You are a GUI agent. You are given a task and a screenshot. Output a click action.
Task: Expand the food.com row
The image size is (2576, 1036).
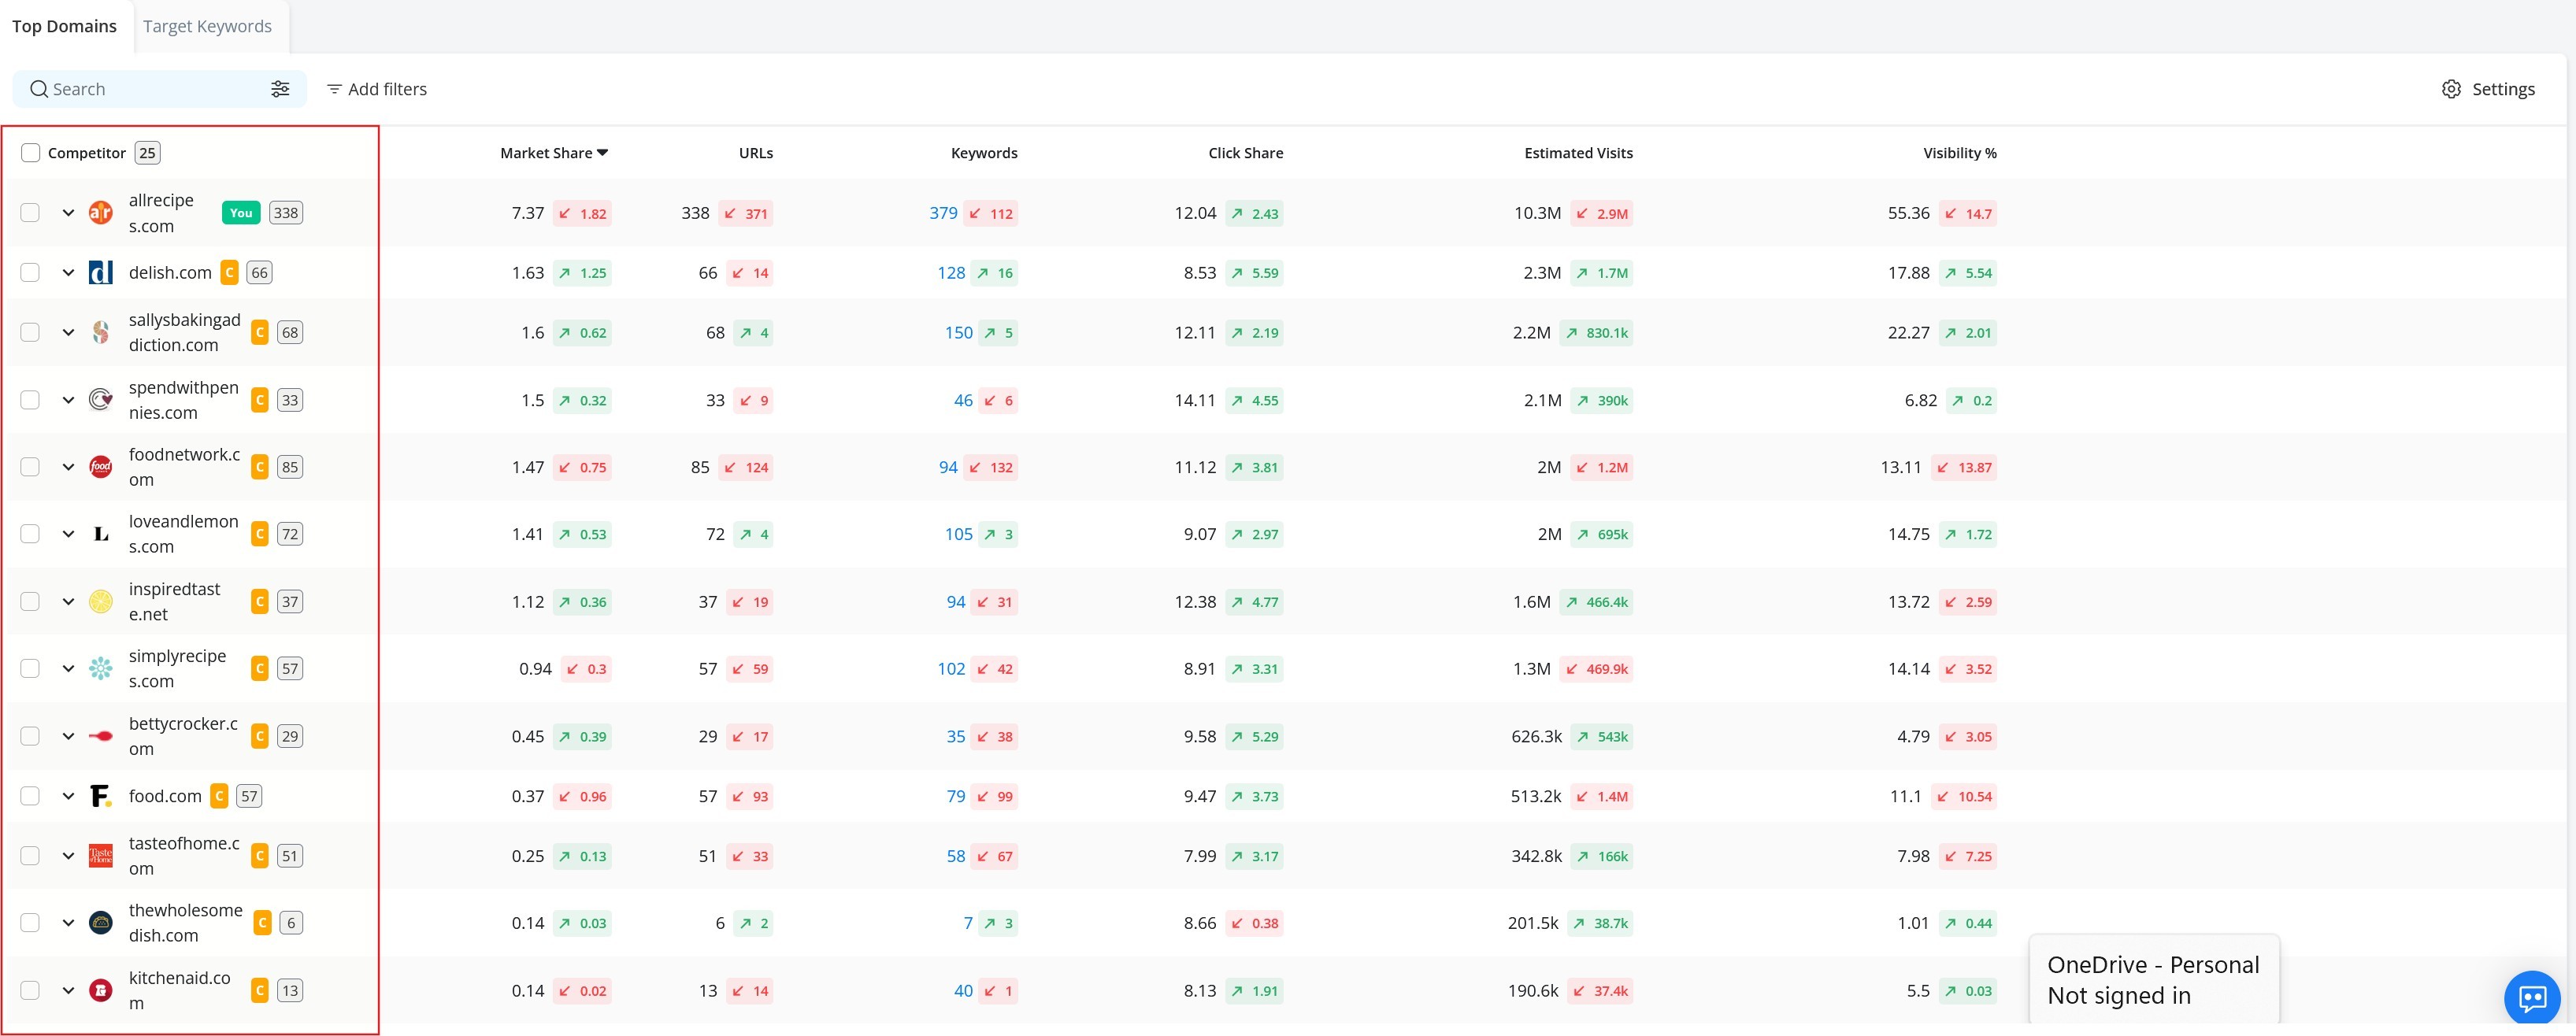[68, 796]
